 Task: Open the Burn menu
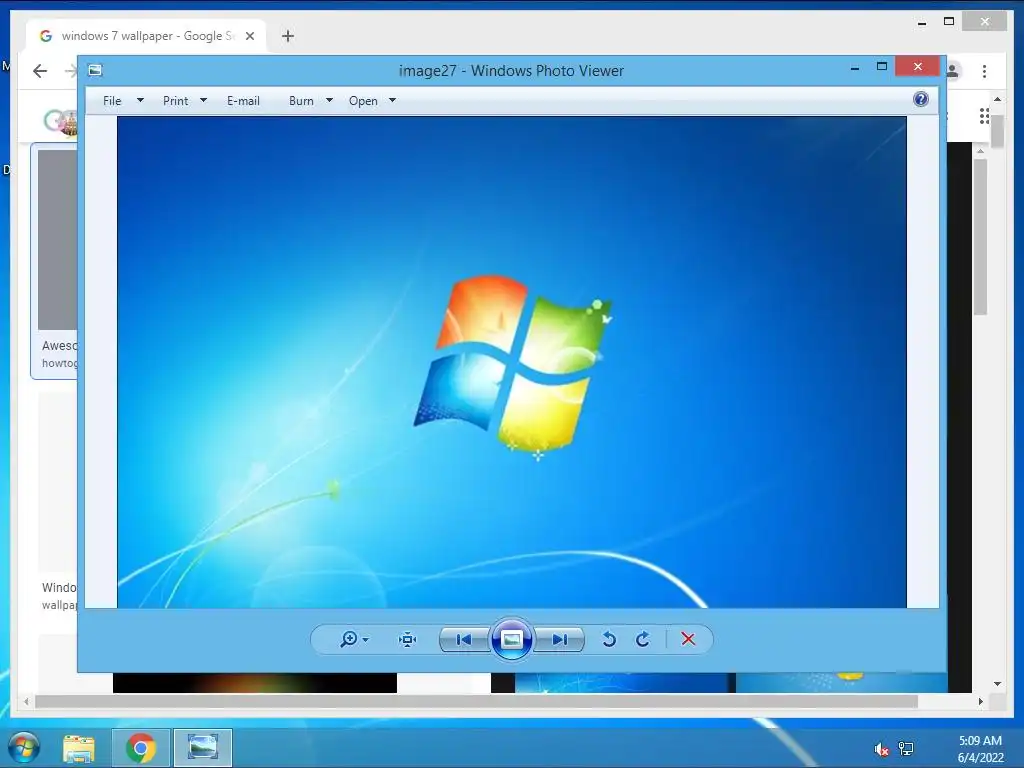pyautogui.click(x=301, y=101)
